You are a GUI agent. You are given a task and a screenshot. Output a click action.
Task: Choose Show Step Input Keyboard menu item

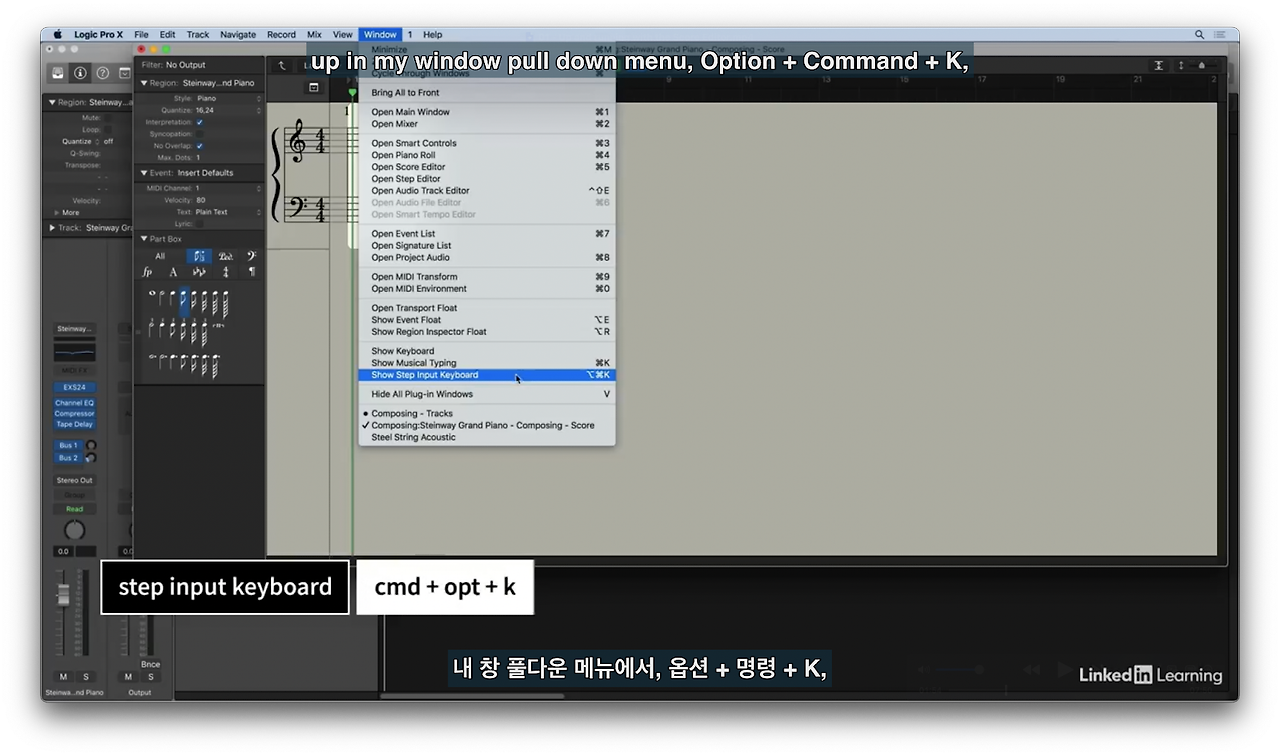[487, 375]
